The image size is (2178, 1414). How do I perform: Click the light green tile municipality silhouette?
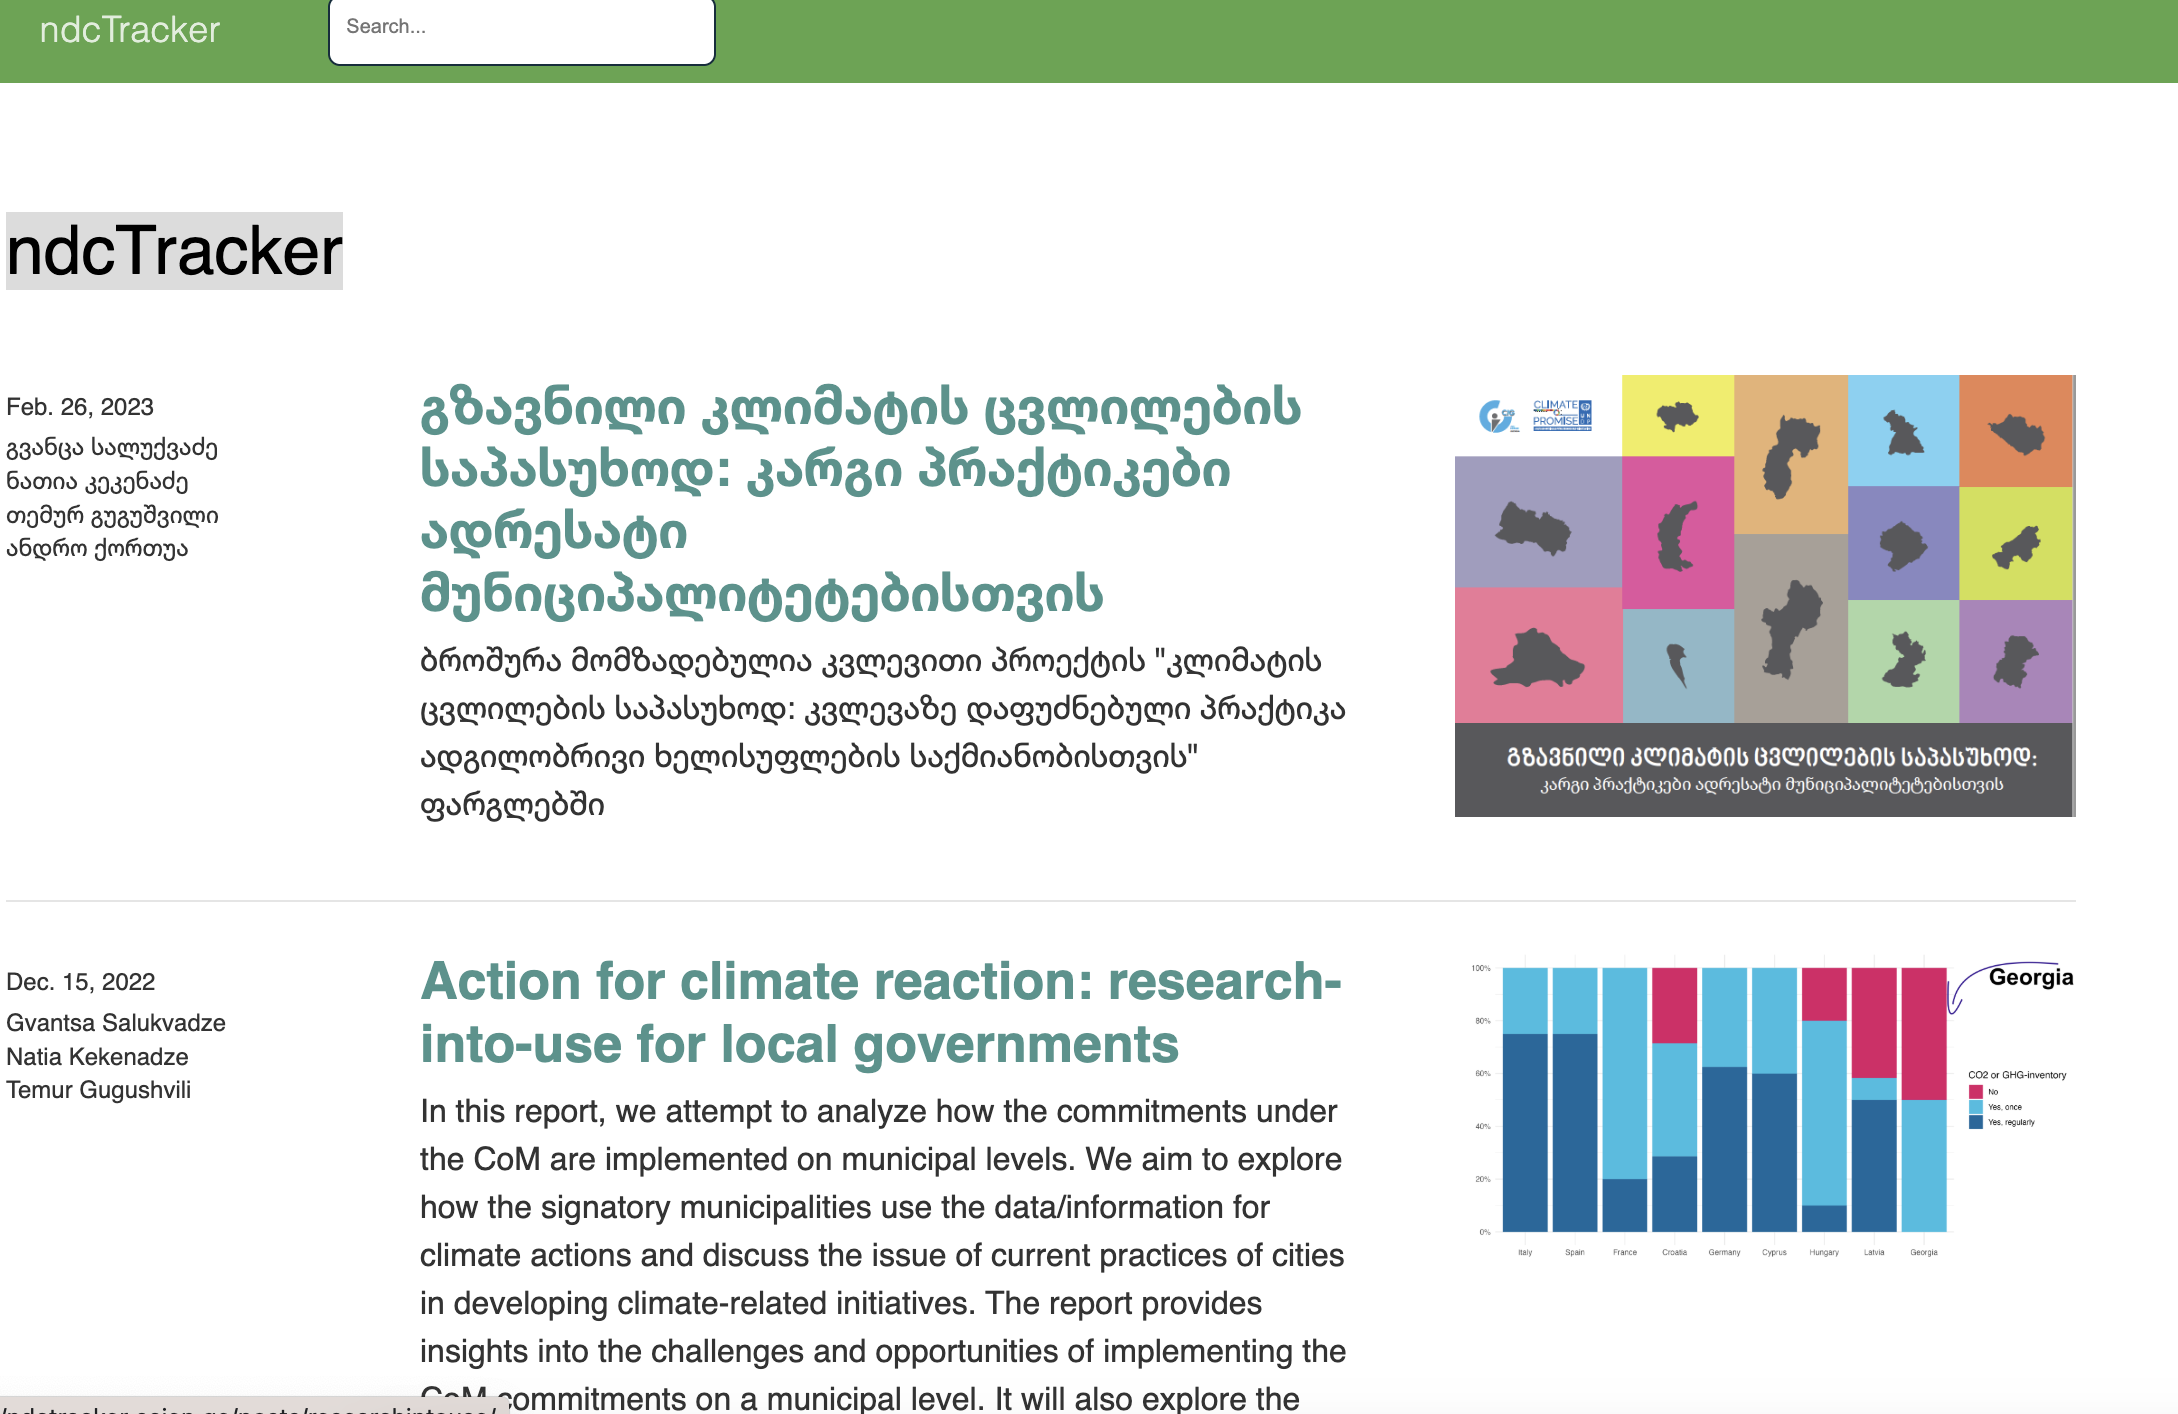[1903, 661]
